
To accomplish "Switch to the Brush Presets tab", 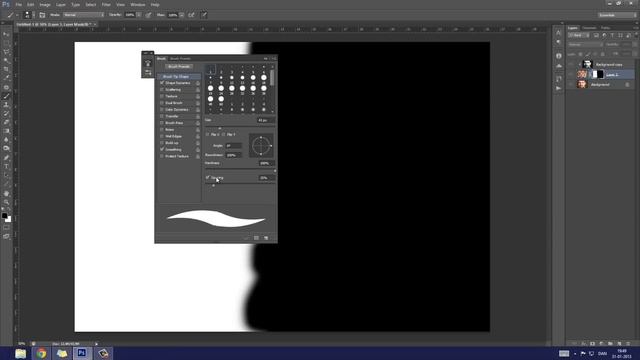I will pyautogui.click(x=180, y=59).
